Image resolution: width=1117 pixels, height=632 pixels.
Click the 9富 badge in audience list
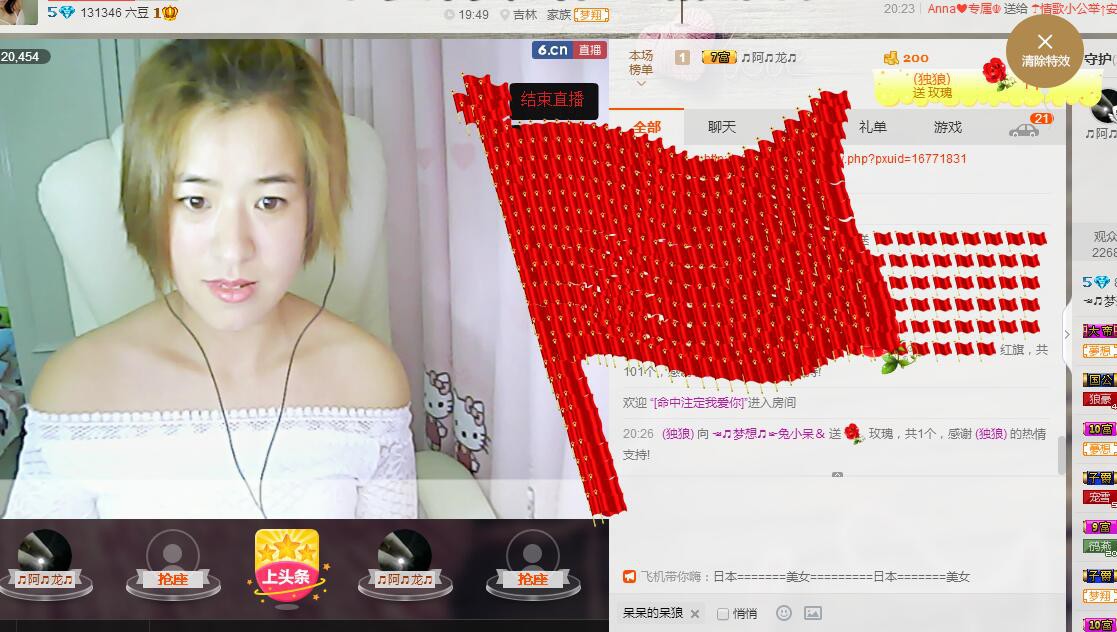(x=1099, y=527)
